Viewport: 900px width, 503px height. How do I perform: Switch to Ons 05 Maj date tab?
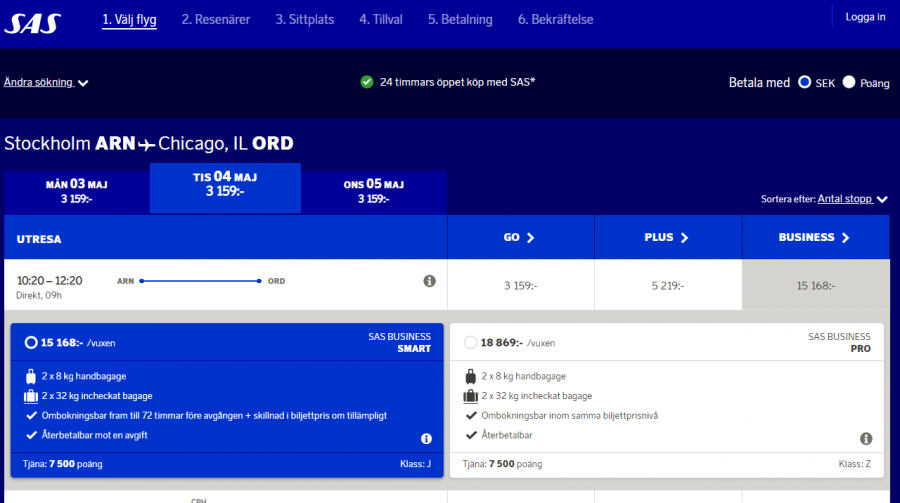click(373, 191)
